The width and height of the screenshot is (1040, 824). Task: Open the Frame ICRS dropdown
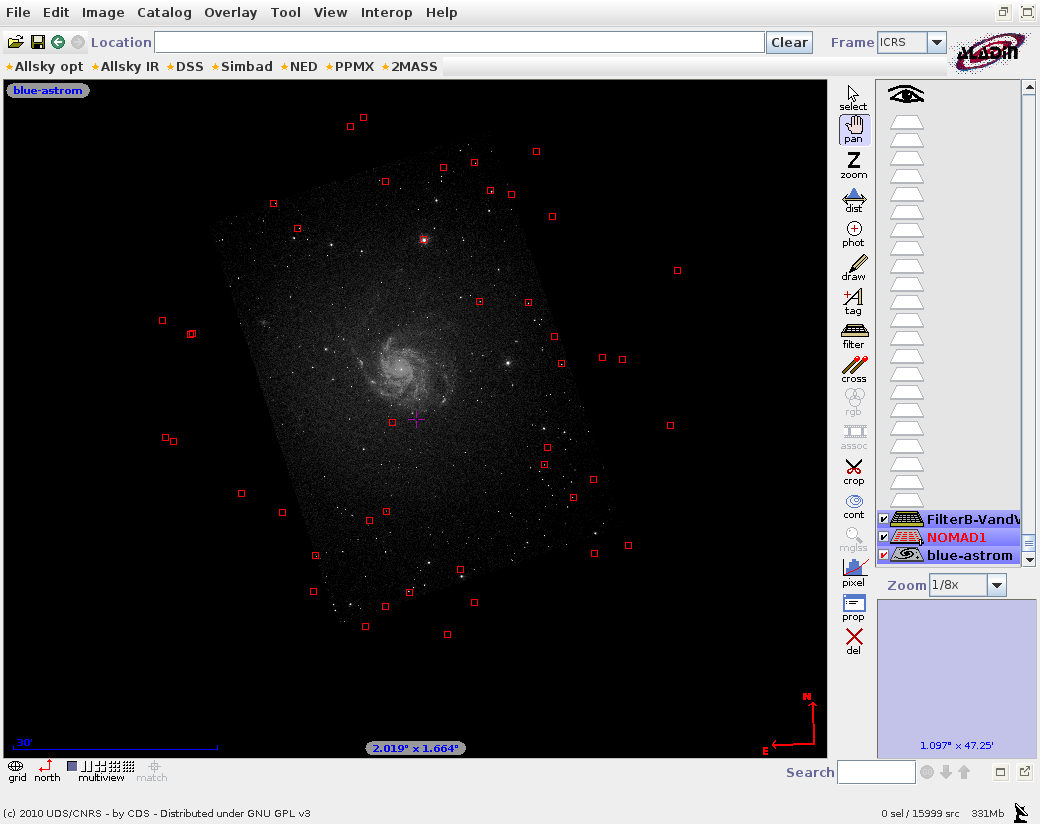pyautogui.click(x=936, y=42)
